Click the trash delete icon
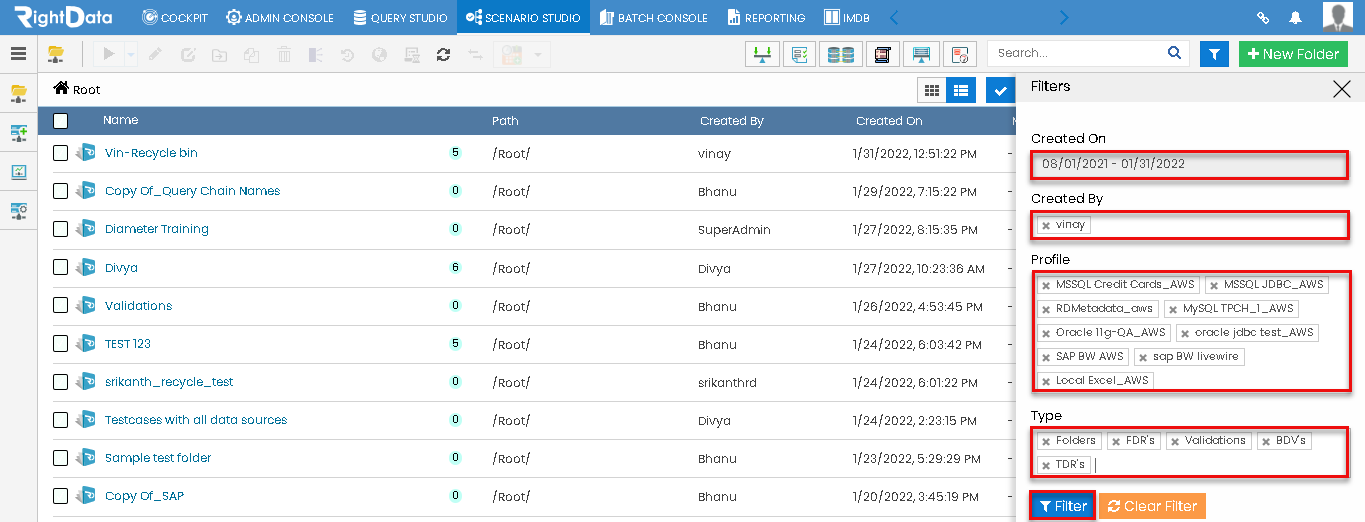Screen dimensions: 1365x522 (284, 54)
